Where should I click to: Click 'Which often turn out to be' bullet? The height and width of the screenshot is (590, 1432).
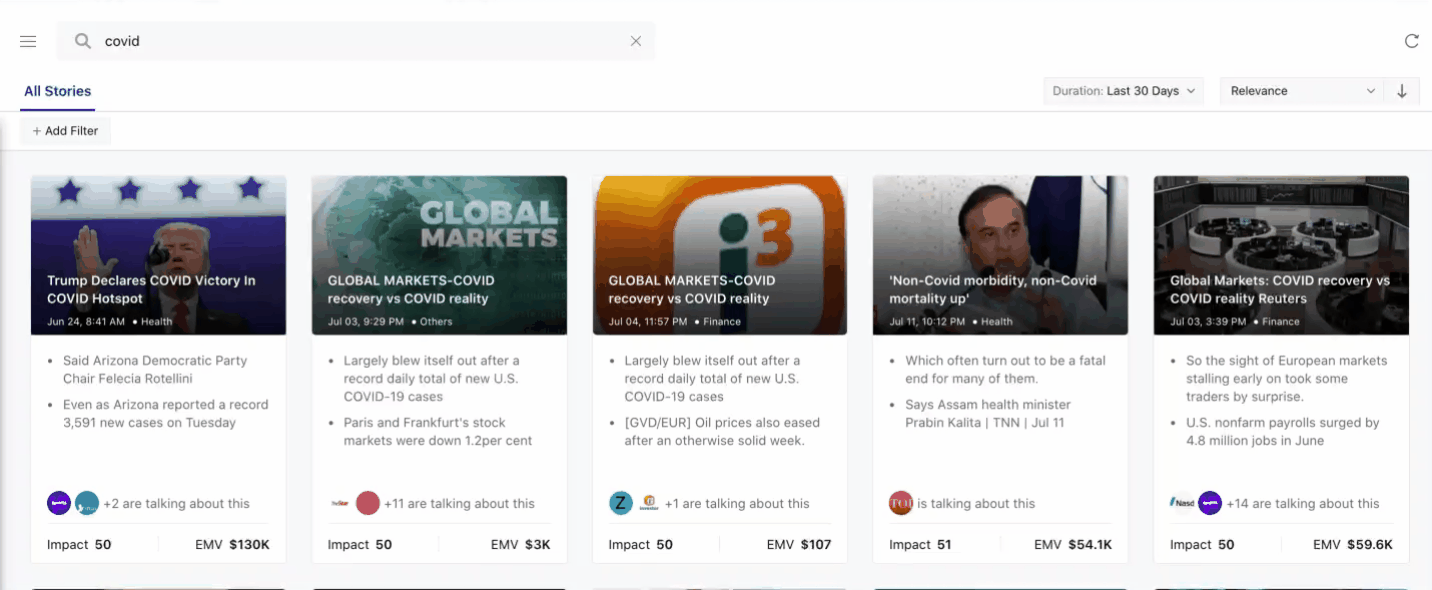point(1005,370)
